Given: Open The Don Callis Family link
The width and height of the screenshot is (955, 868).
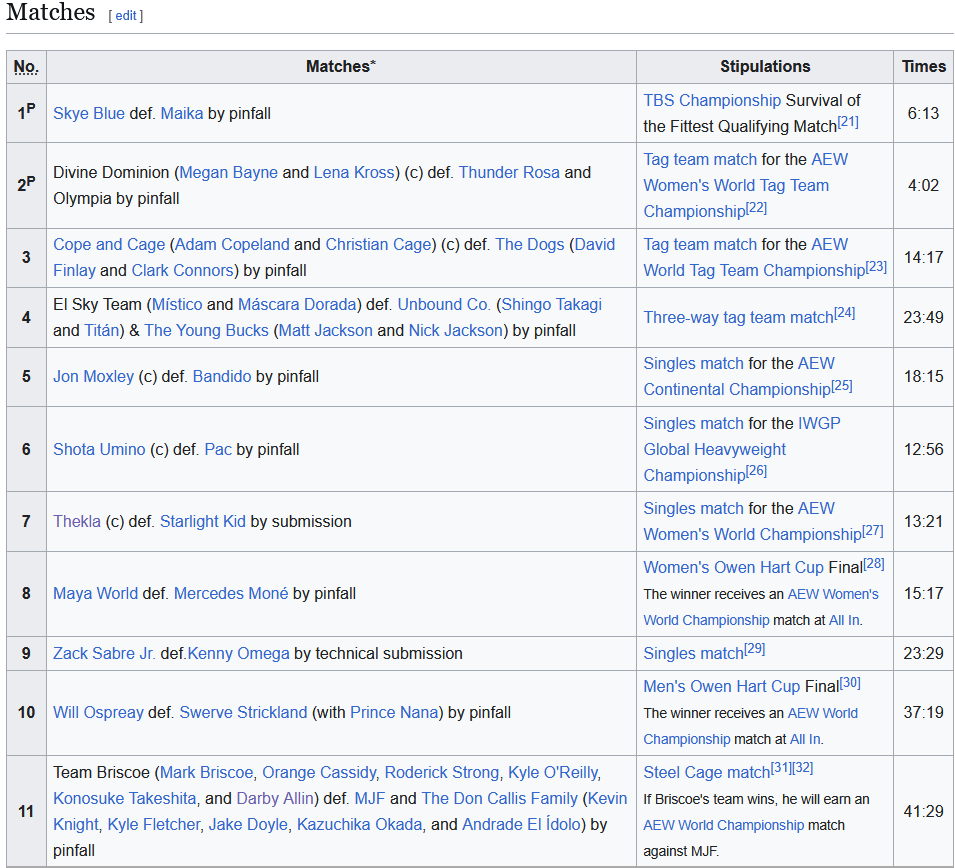Looking at the screenshot, I should [499, 799].
